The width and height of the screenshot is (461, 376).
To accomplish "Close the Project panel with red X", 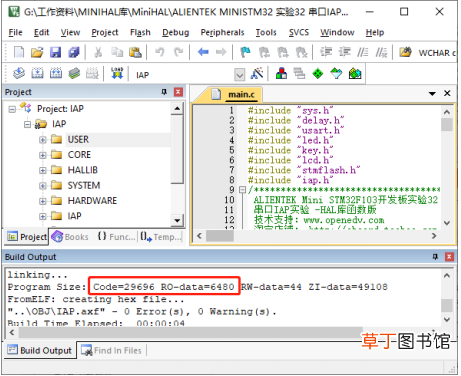I will tap(179, 92).
